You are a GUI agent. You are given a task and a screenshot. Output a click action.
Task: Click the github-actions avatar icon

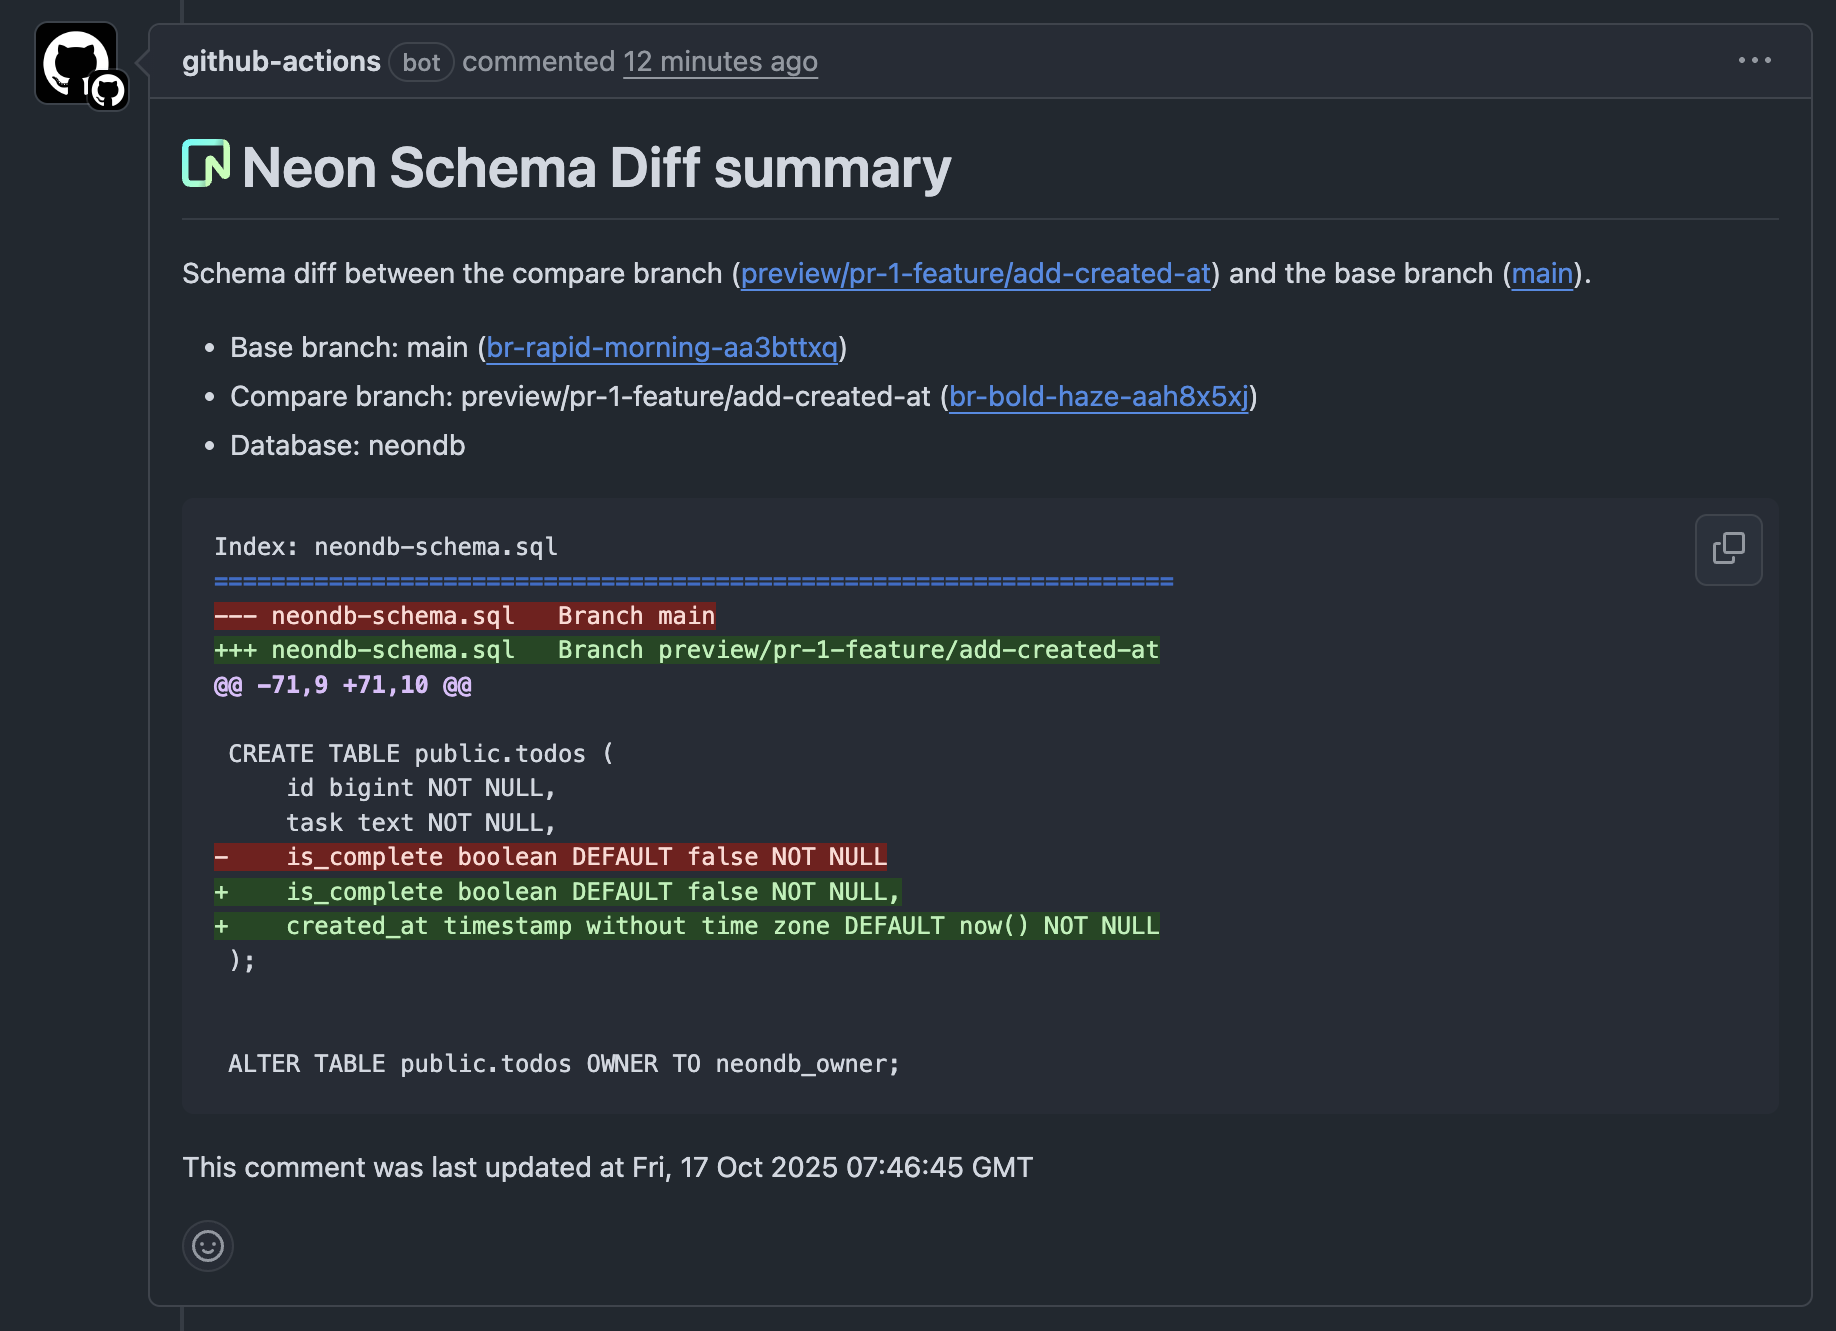(x=76, y=63)
